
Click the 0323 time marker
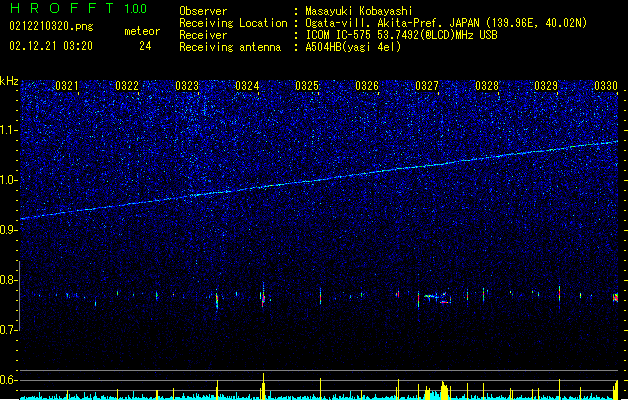coord(187,85)
